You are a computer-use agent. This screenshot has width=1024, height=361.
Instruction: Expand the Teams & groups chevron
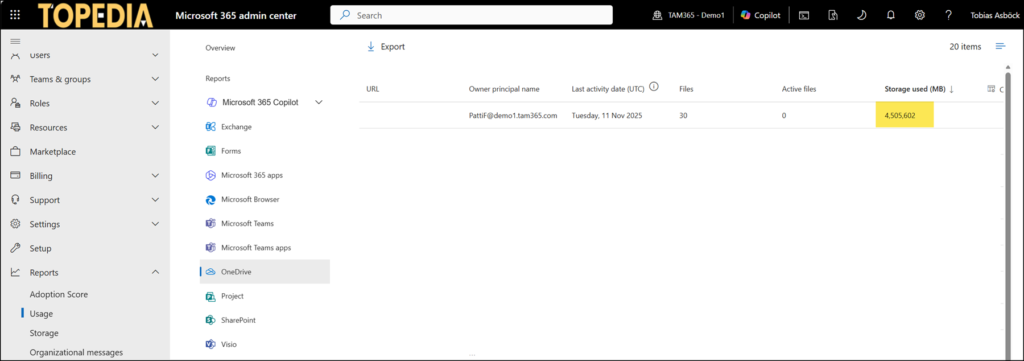pos(155,79)
